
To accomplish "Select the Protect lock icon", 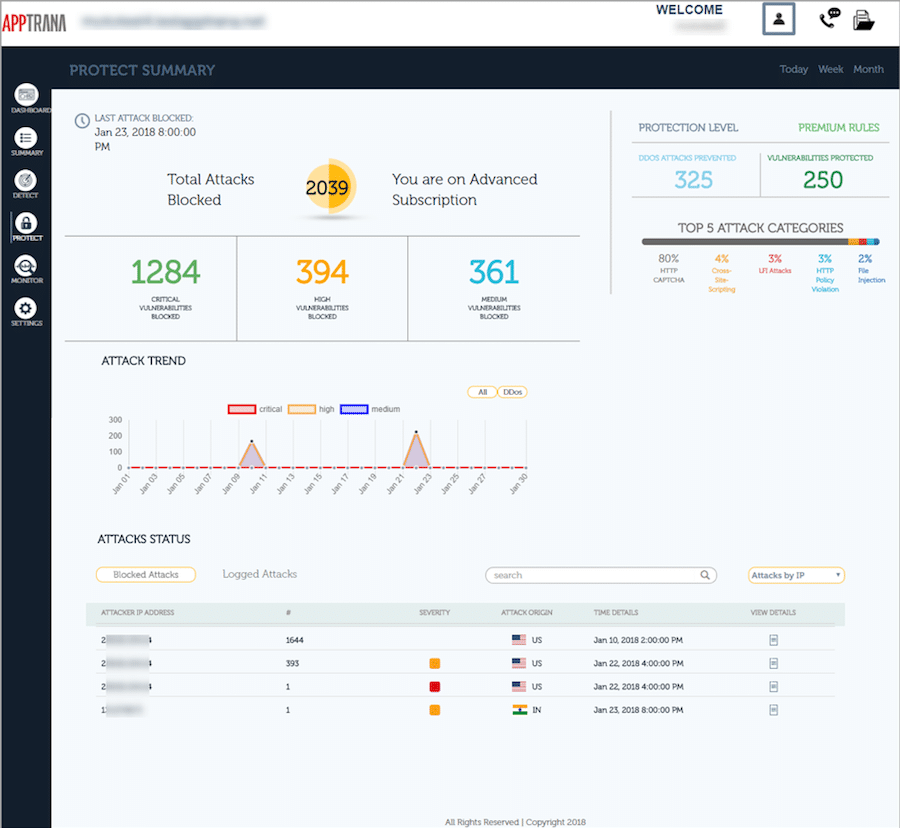I will (x=27, y=223).
